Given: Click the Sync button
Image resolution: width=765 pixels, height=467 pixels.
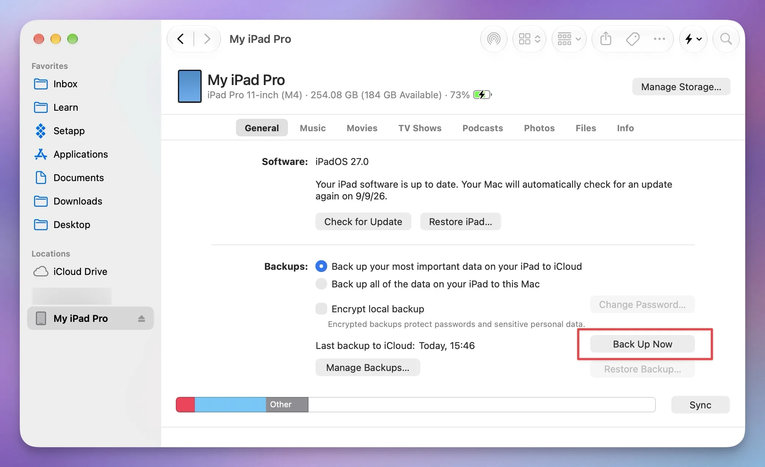Looking at the screenshot, I should pos(700,405).
